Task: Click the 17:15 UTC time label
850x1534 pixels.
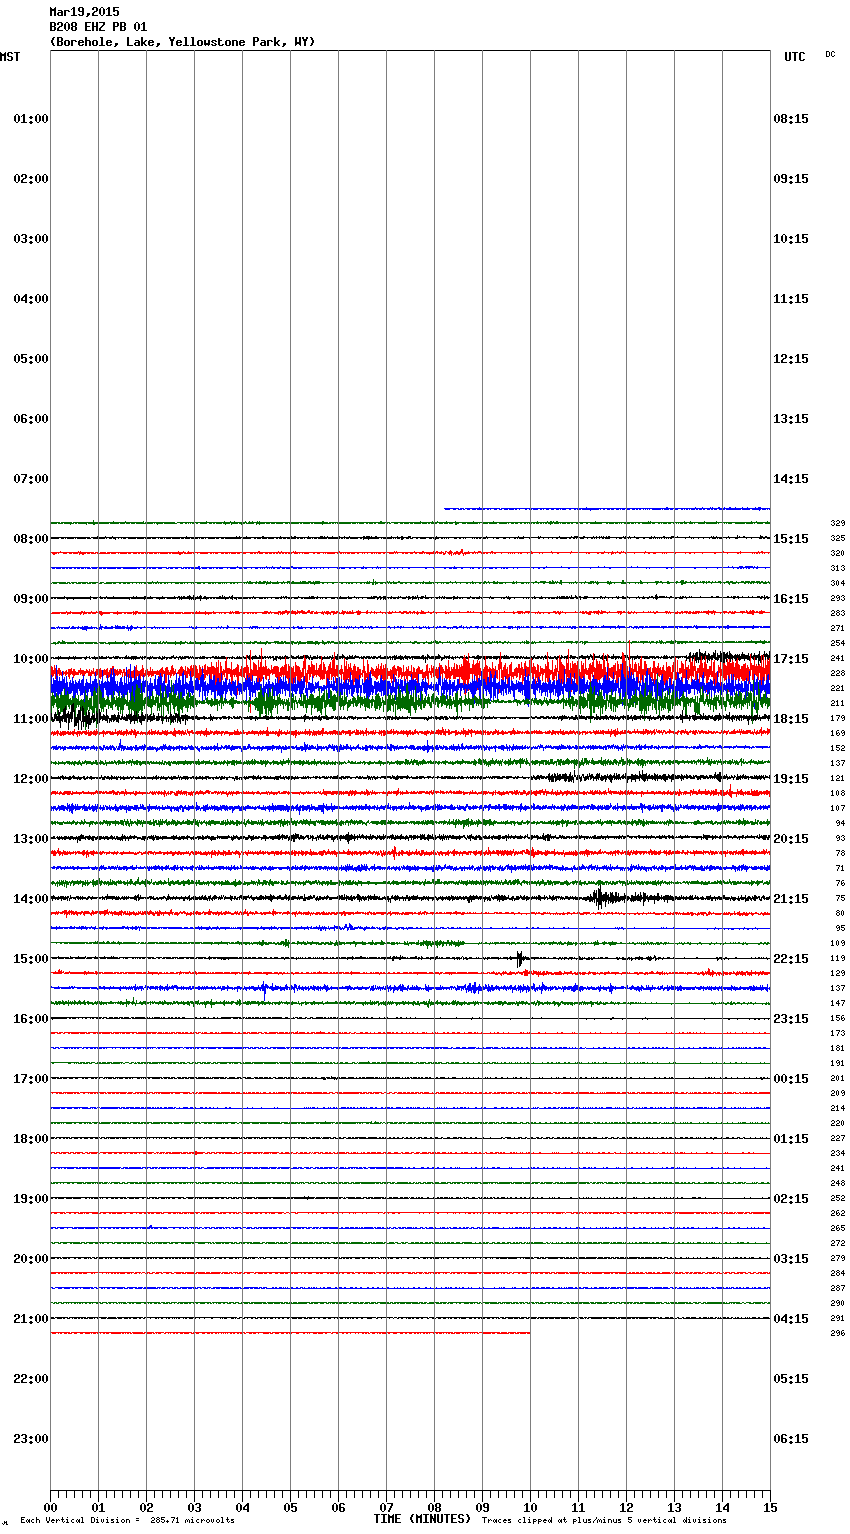Action: point(791,659)
